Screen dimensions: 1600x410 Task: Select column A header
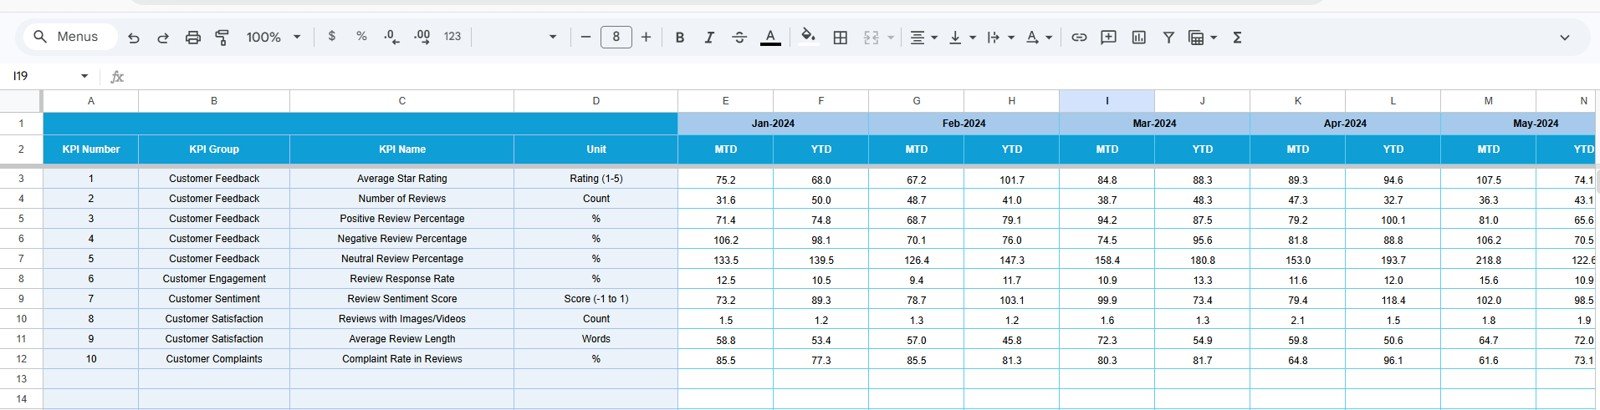click(91, 101)
